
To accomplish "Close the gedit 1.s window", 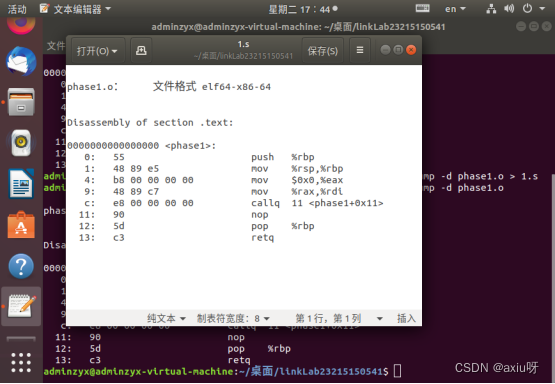I will coord(411,50).
